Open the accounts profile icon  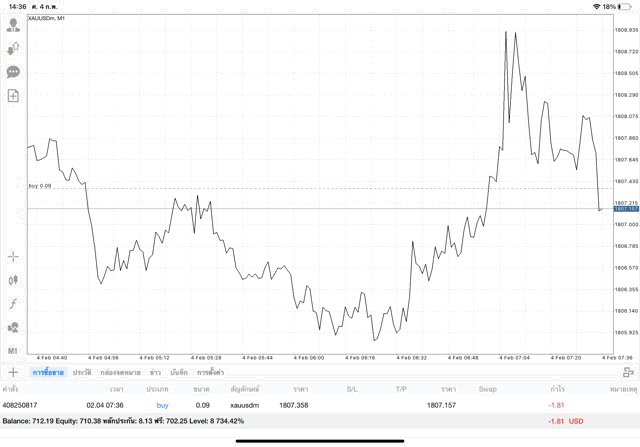coord(13,24)
